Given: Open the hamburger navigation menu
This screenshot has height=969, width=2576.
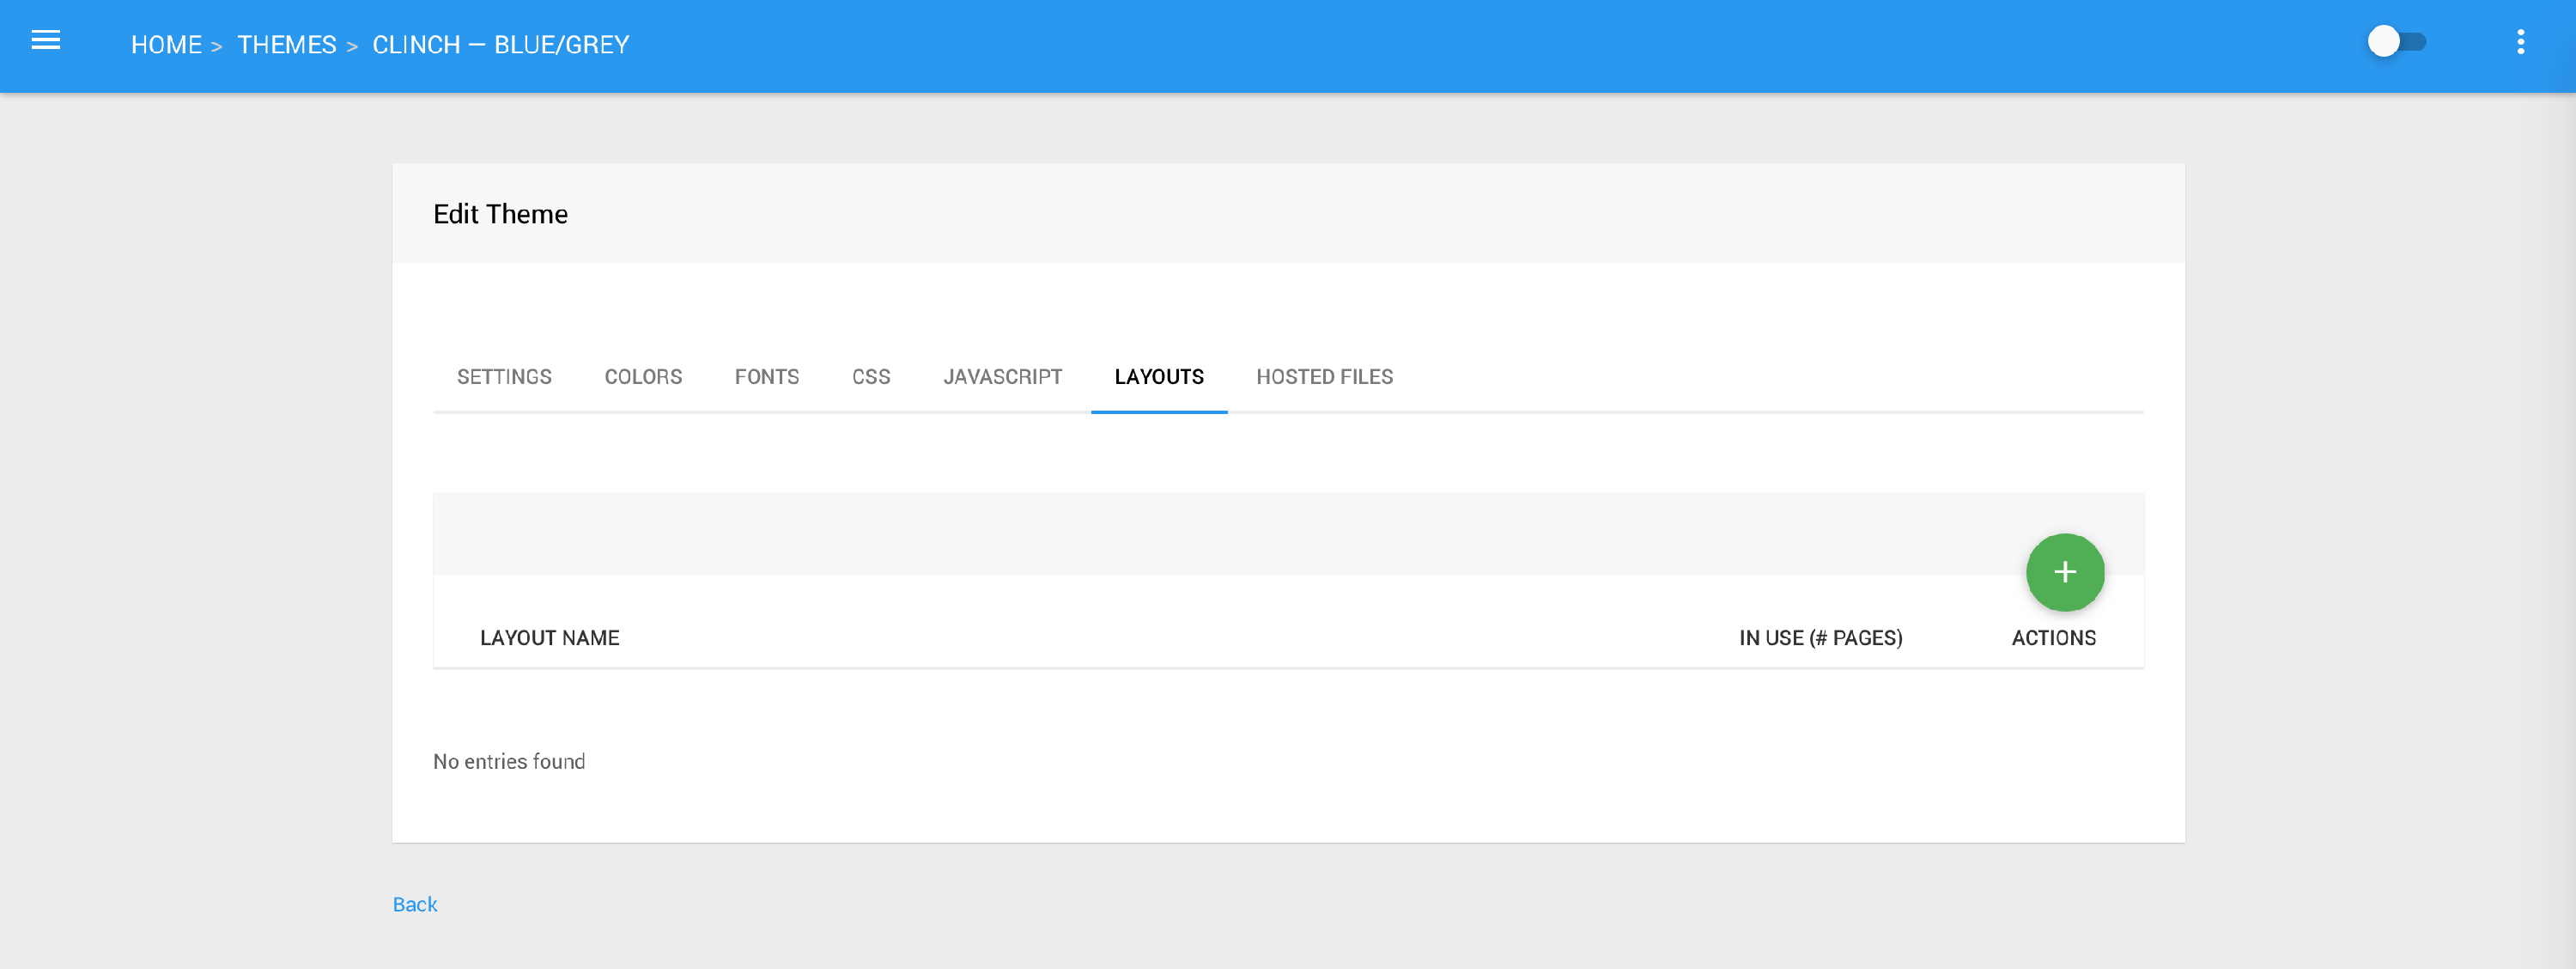Looking at the screenshot, I should click(46, 41).
